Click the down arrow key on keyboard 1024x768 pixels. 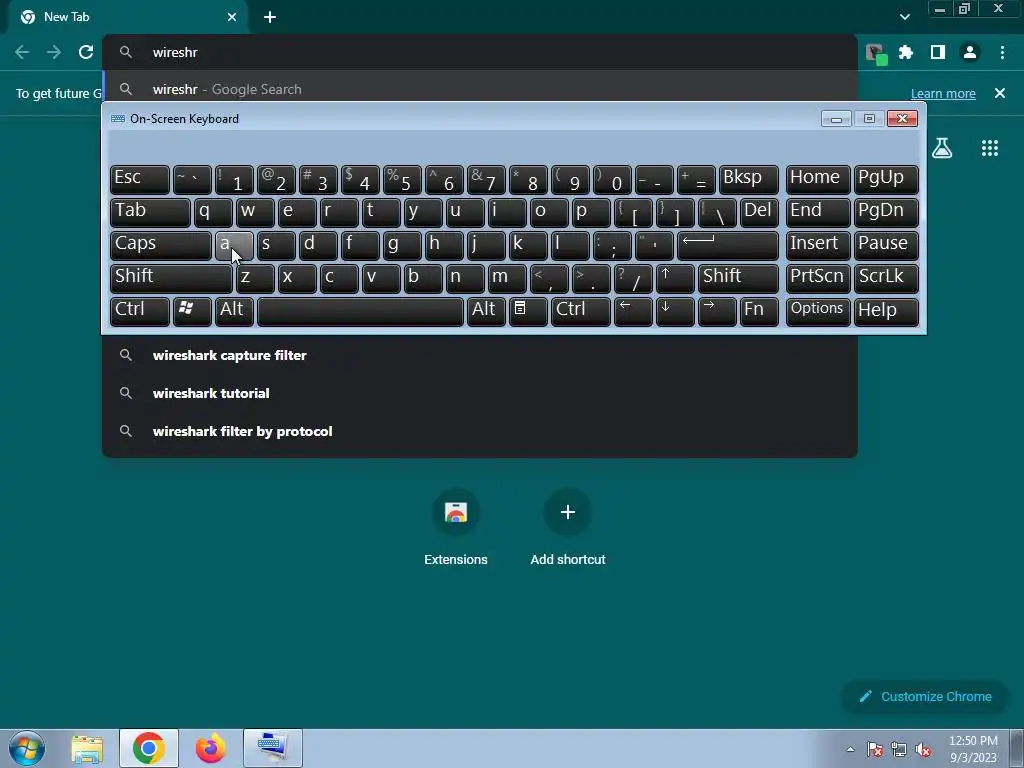click(x=675, y=312)
